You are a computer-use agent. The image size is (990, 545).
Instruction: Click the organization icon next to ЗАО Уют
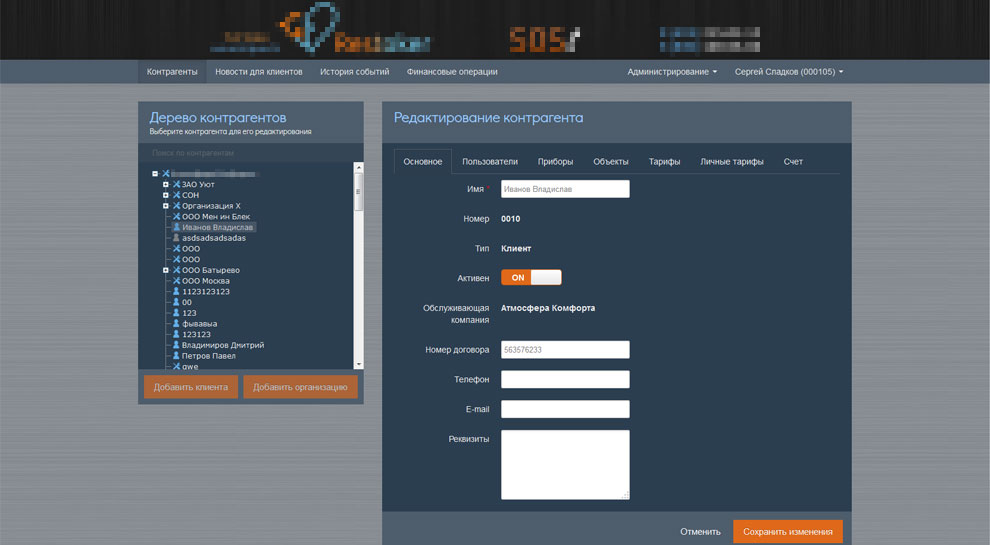pyautogui.click(x=176, y=184)
